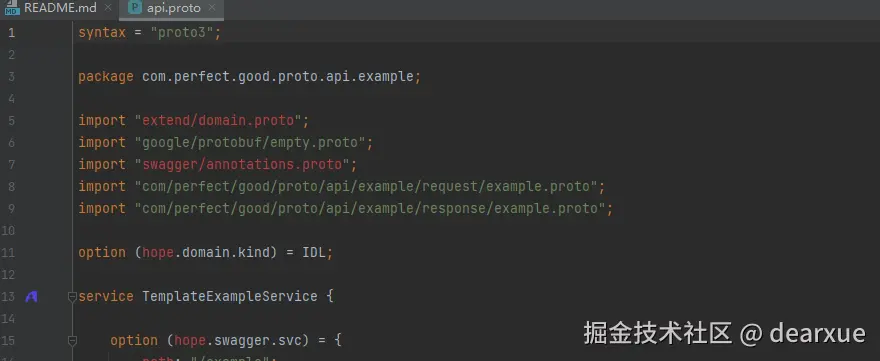Image resolution: width=880 pixels, height=361 pixels.
Task: Open import "swagger/annotations.proto"
Action: click(x=242, y=164)
